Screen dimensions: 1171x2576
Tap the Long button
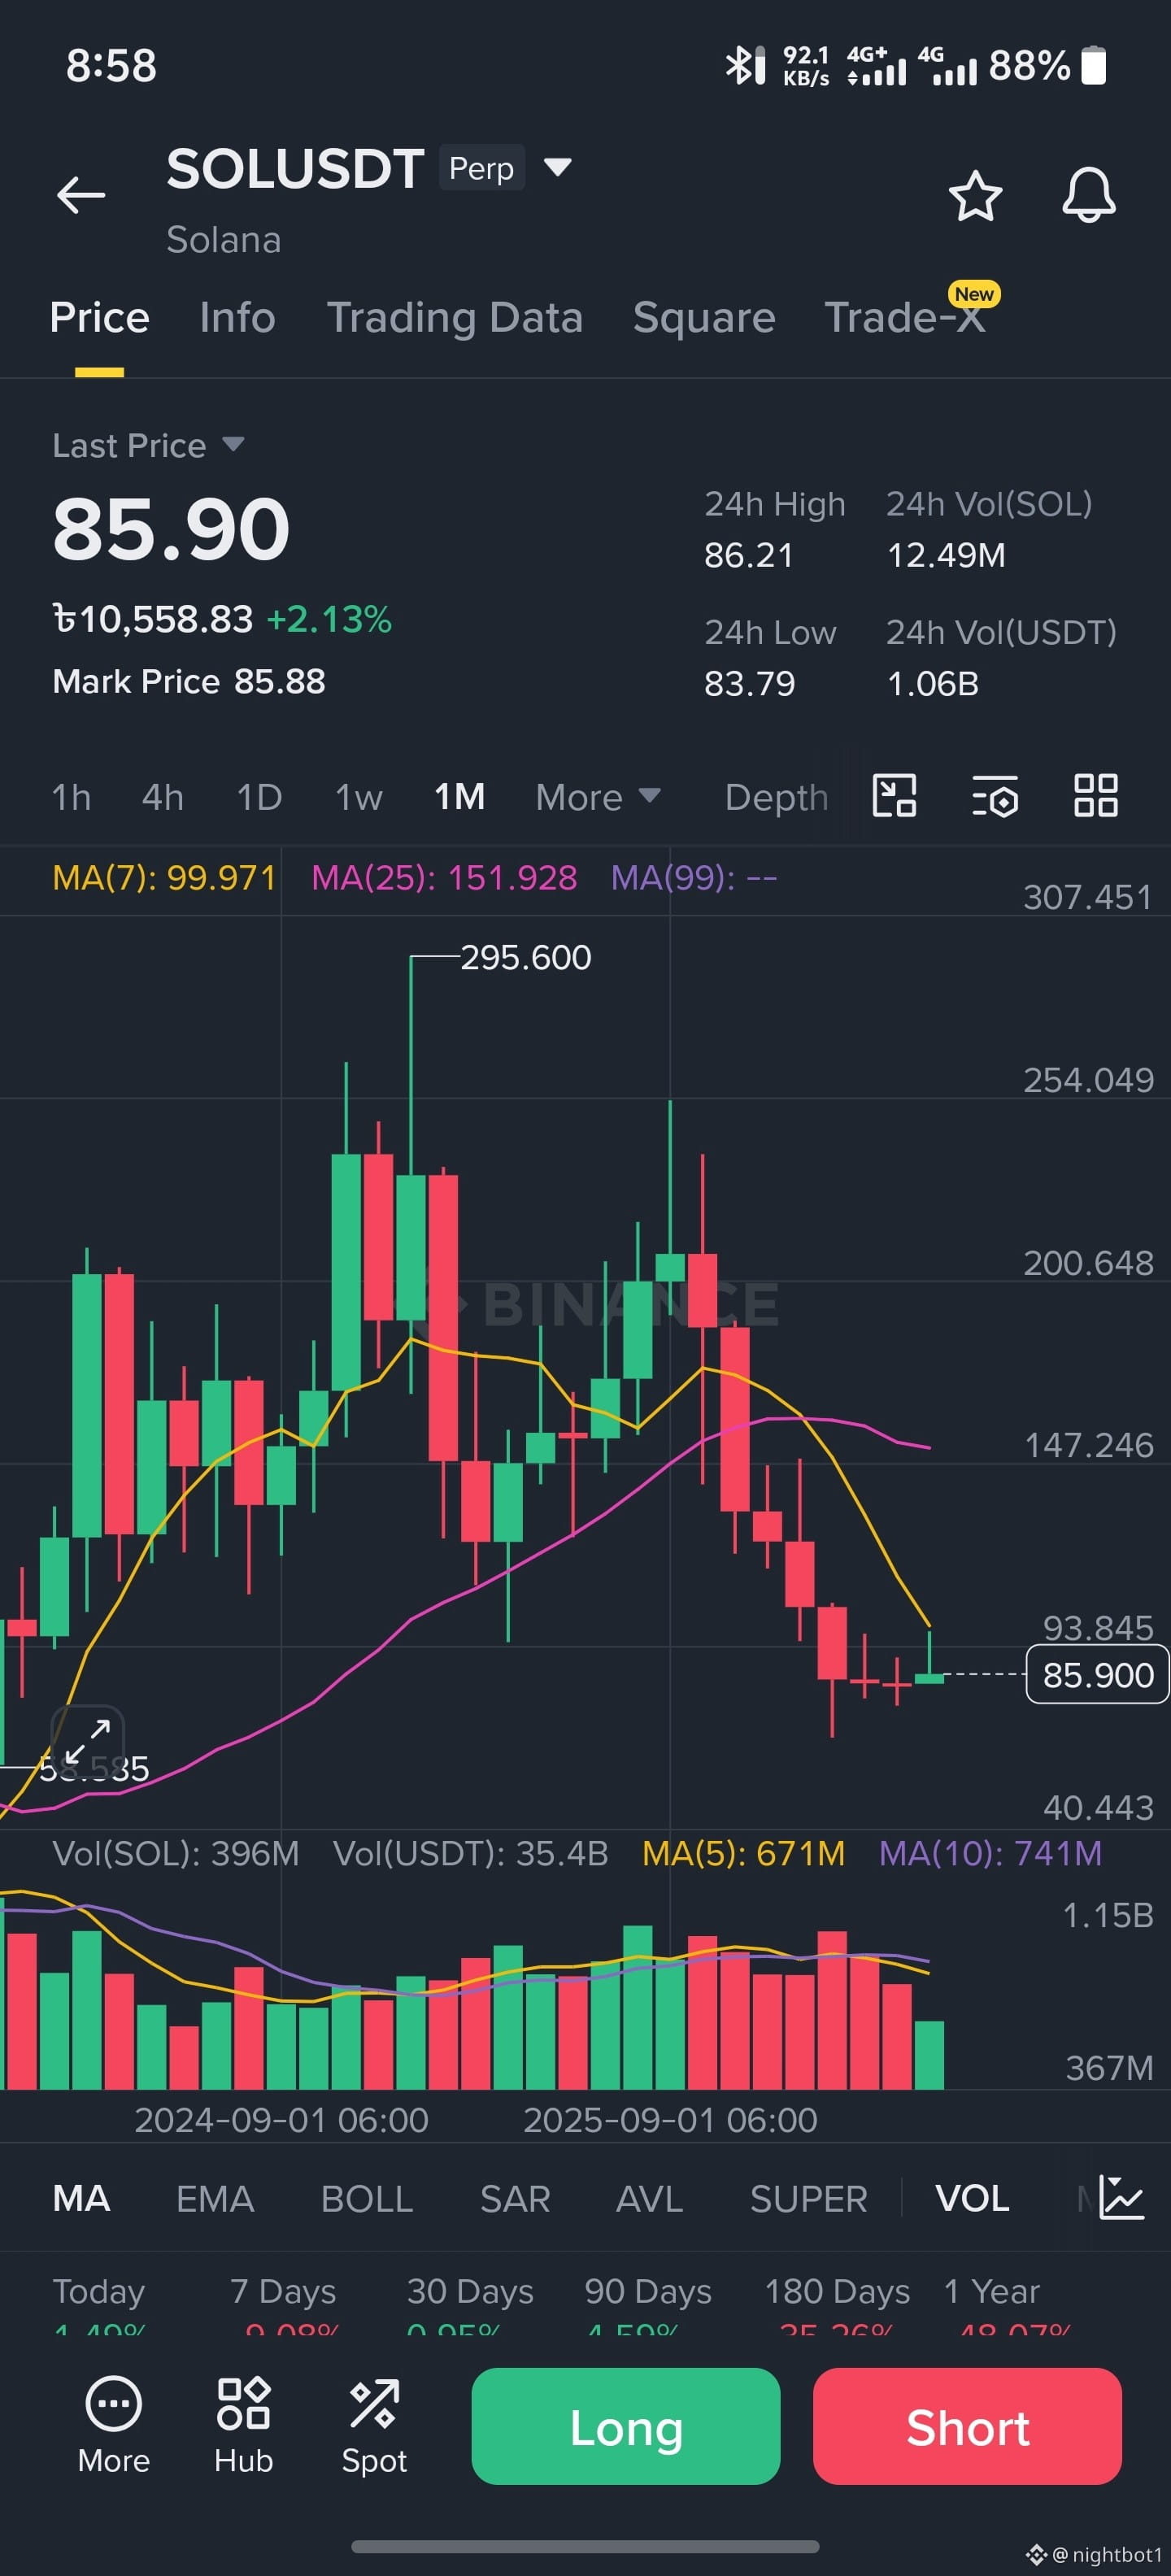tap(626, 2426)
